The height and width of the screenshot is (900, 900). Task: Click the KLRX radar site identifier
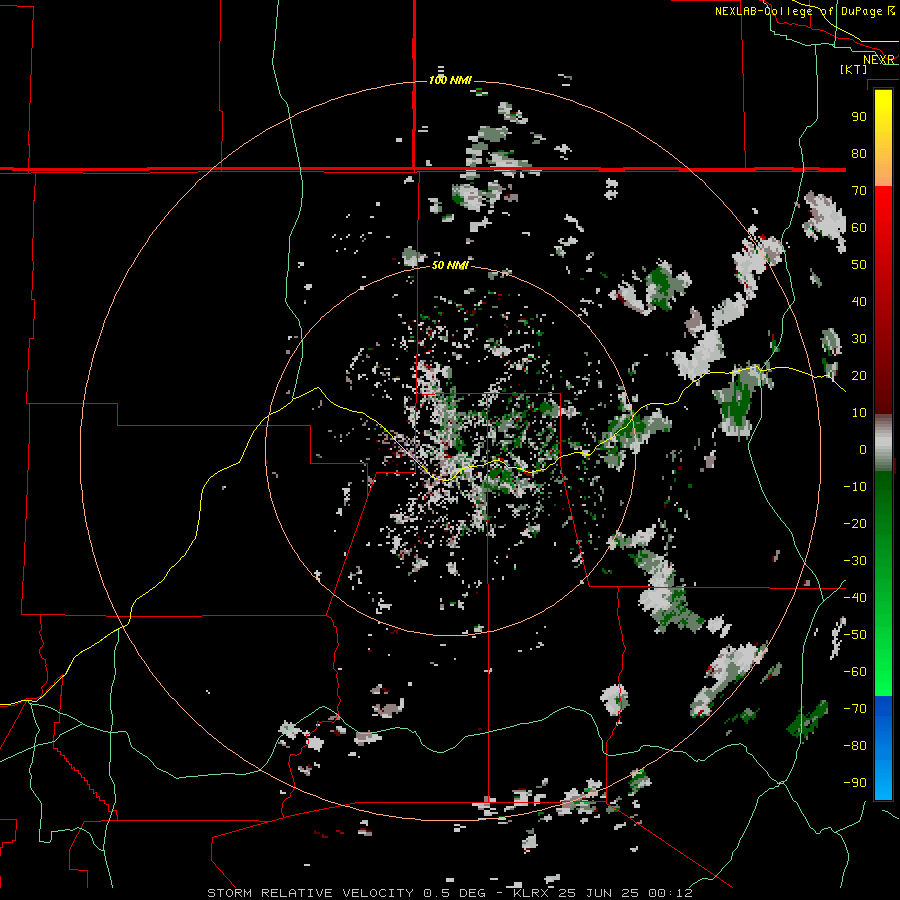tap(532, 893)
